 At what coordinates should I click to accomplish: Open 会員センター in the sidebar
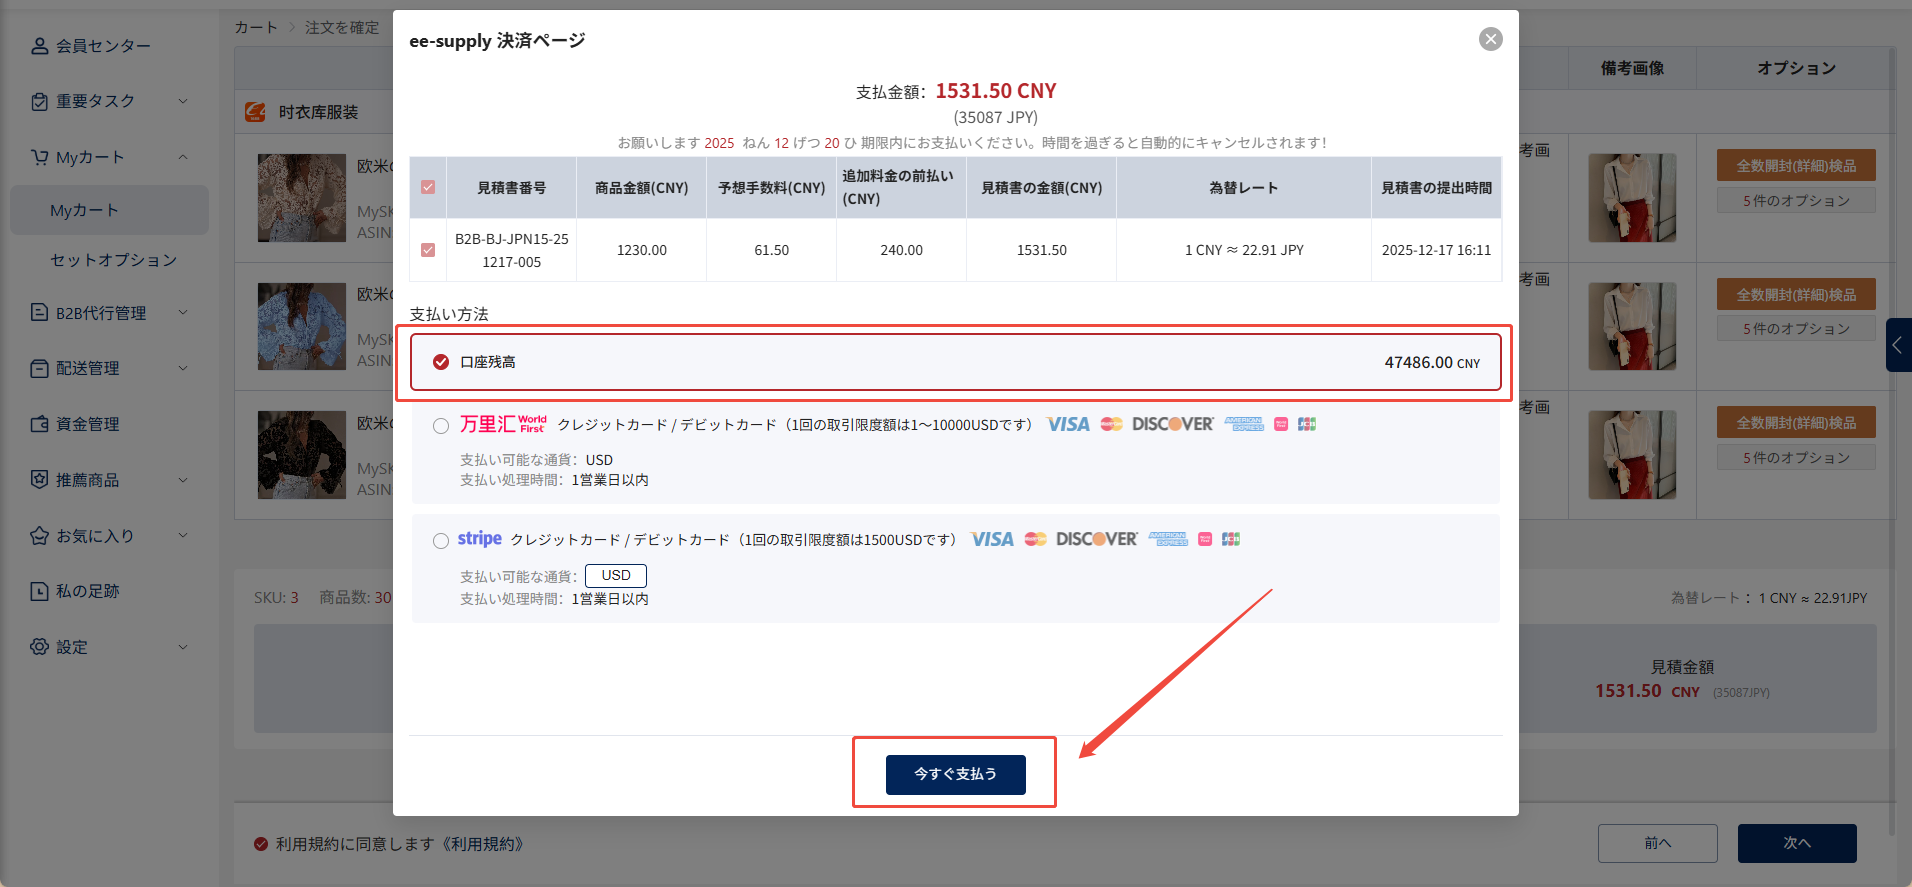(104, 46)
